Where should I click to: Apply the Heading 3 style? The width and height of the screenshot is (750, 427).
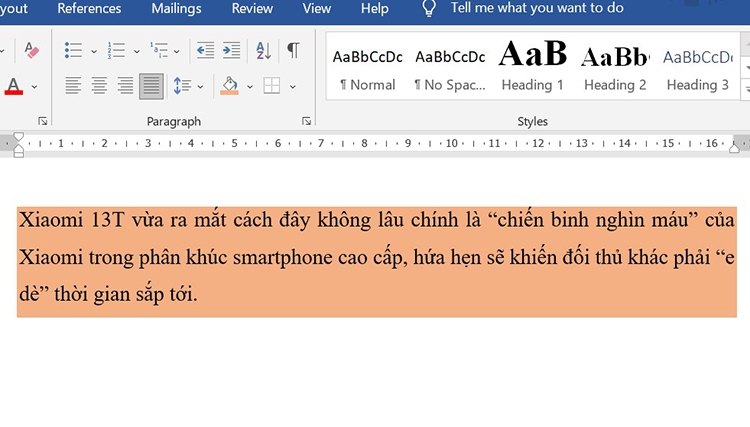coord(698,67)
